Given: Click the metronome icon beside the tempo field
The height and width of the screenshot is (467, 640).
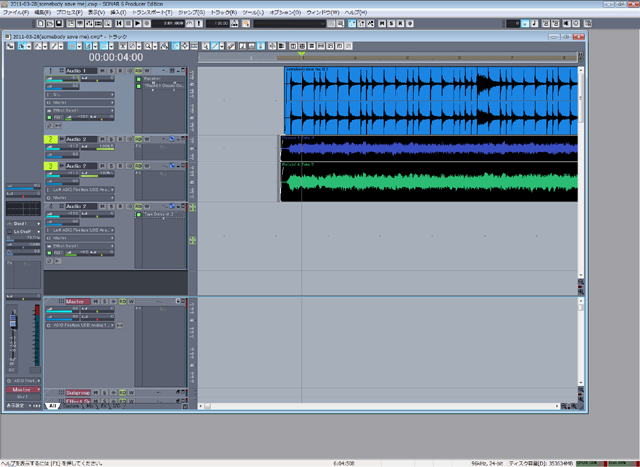Looking at the screenshot, I should [234, 24].
